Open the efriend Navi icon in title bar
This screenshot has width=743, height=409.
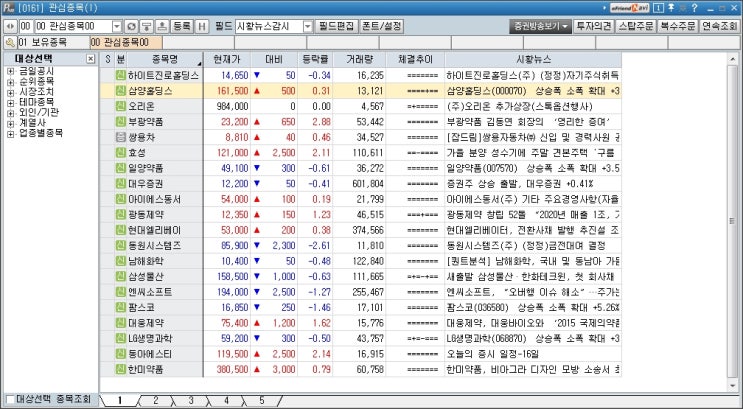coord(629,8)
